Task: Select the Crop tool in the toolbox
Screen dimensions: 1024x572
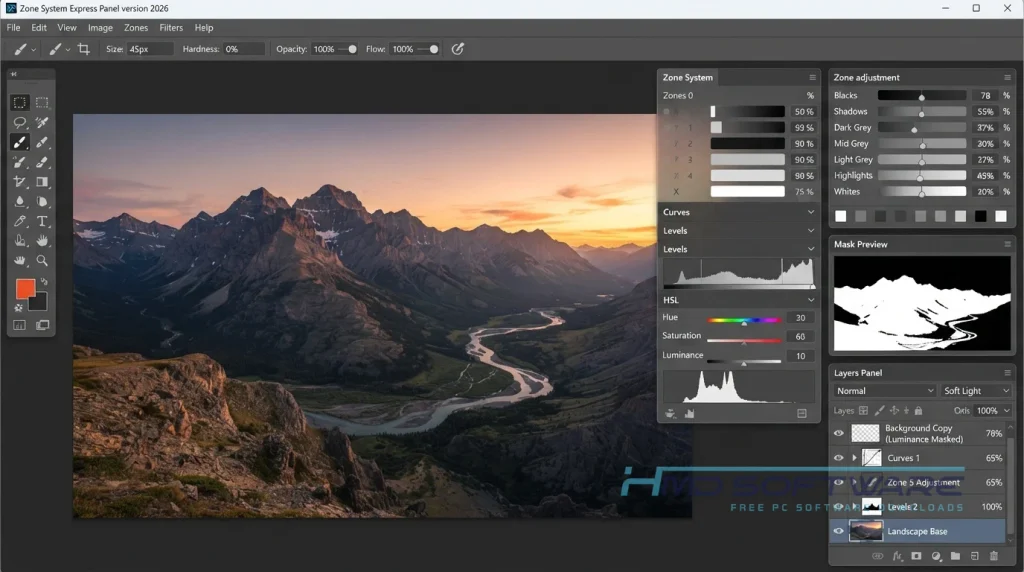Action: [x=20, y=182]
